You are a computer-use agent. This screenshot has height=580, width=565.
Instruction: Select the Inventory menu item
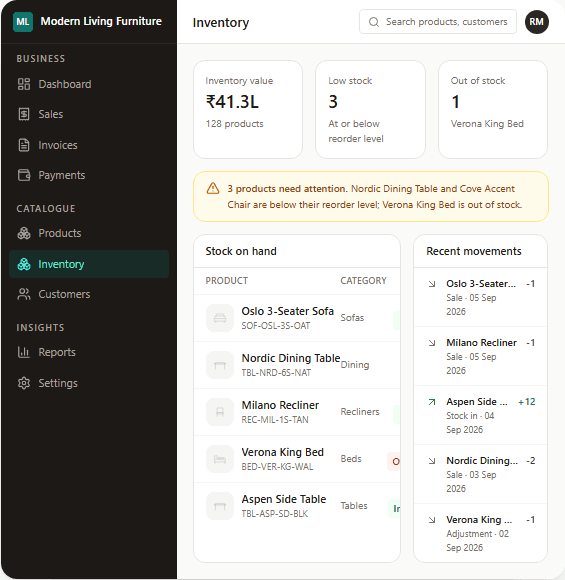[89, 264]
